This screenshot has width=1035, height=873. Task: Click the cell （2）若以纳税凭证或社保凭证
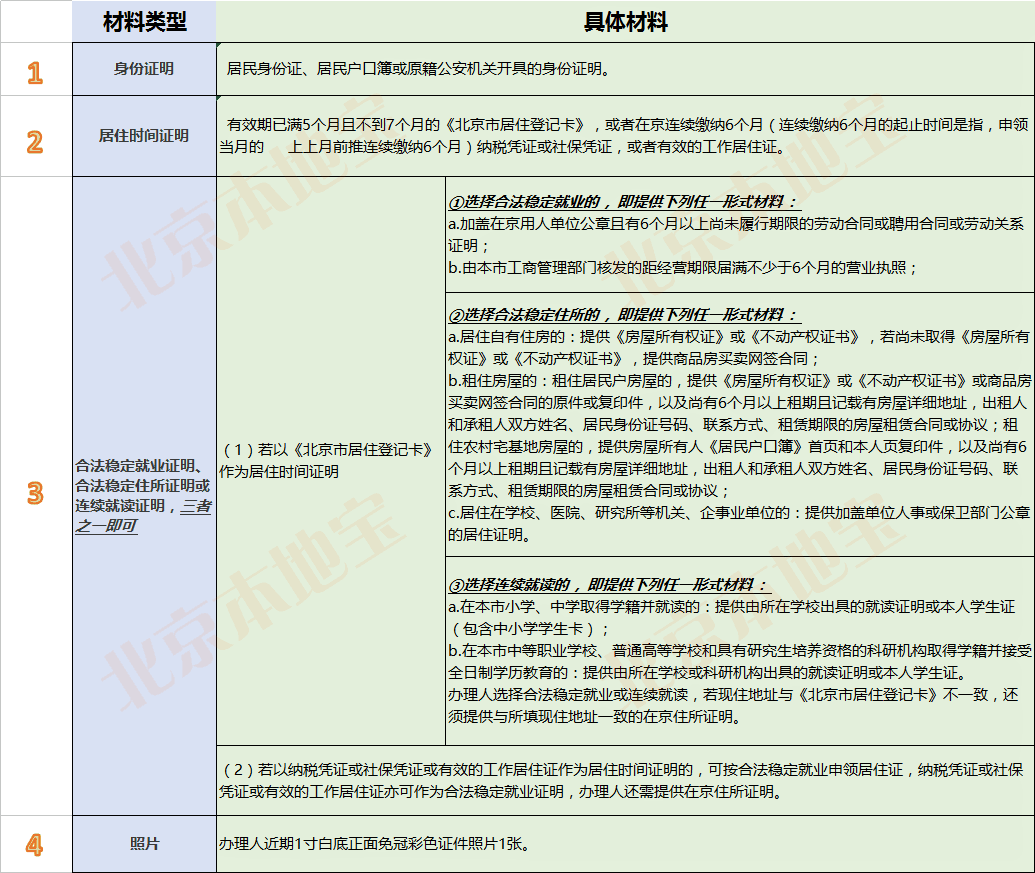point(625,781)
